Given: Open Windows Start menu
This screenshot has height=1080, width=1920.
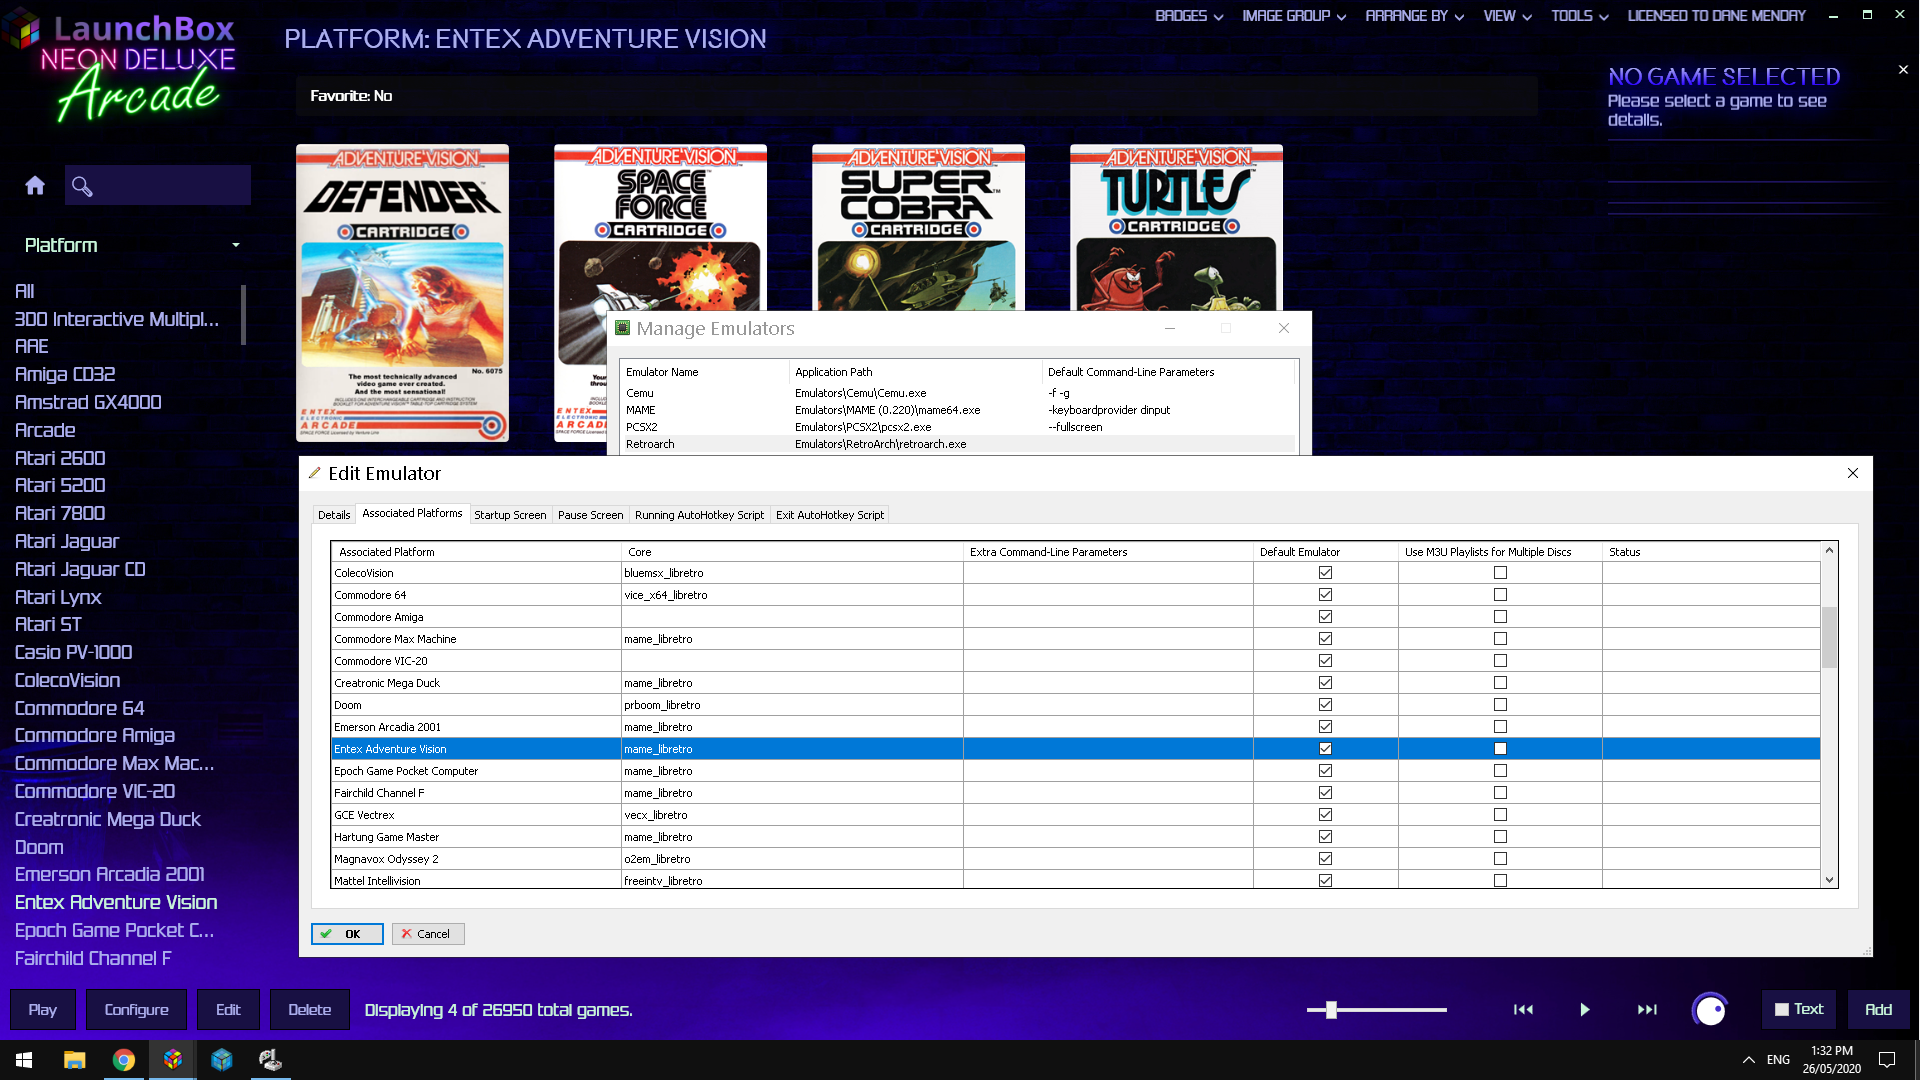Looking at the screenshot, I should [24, 1060].
